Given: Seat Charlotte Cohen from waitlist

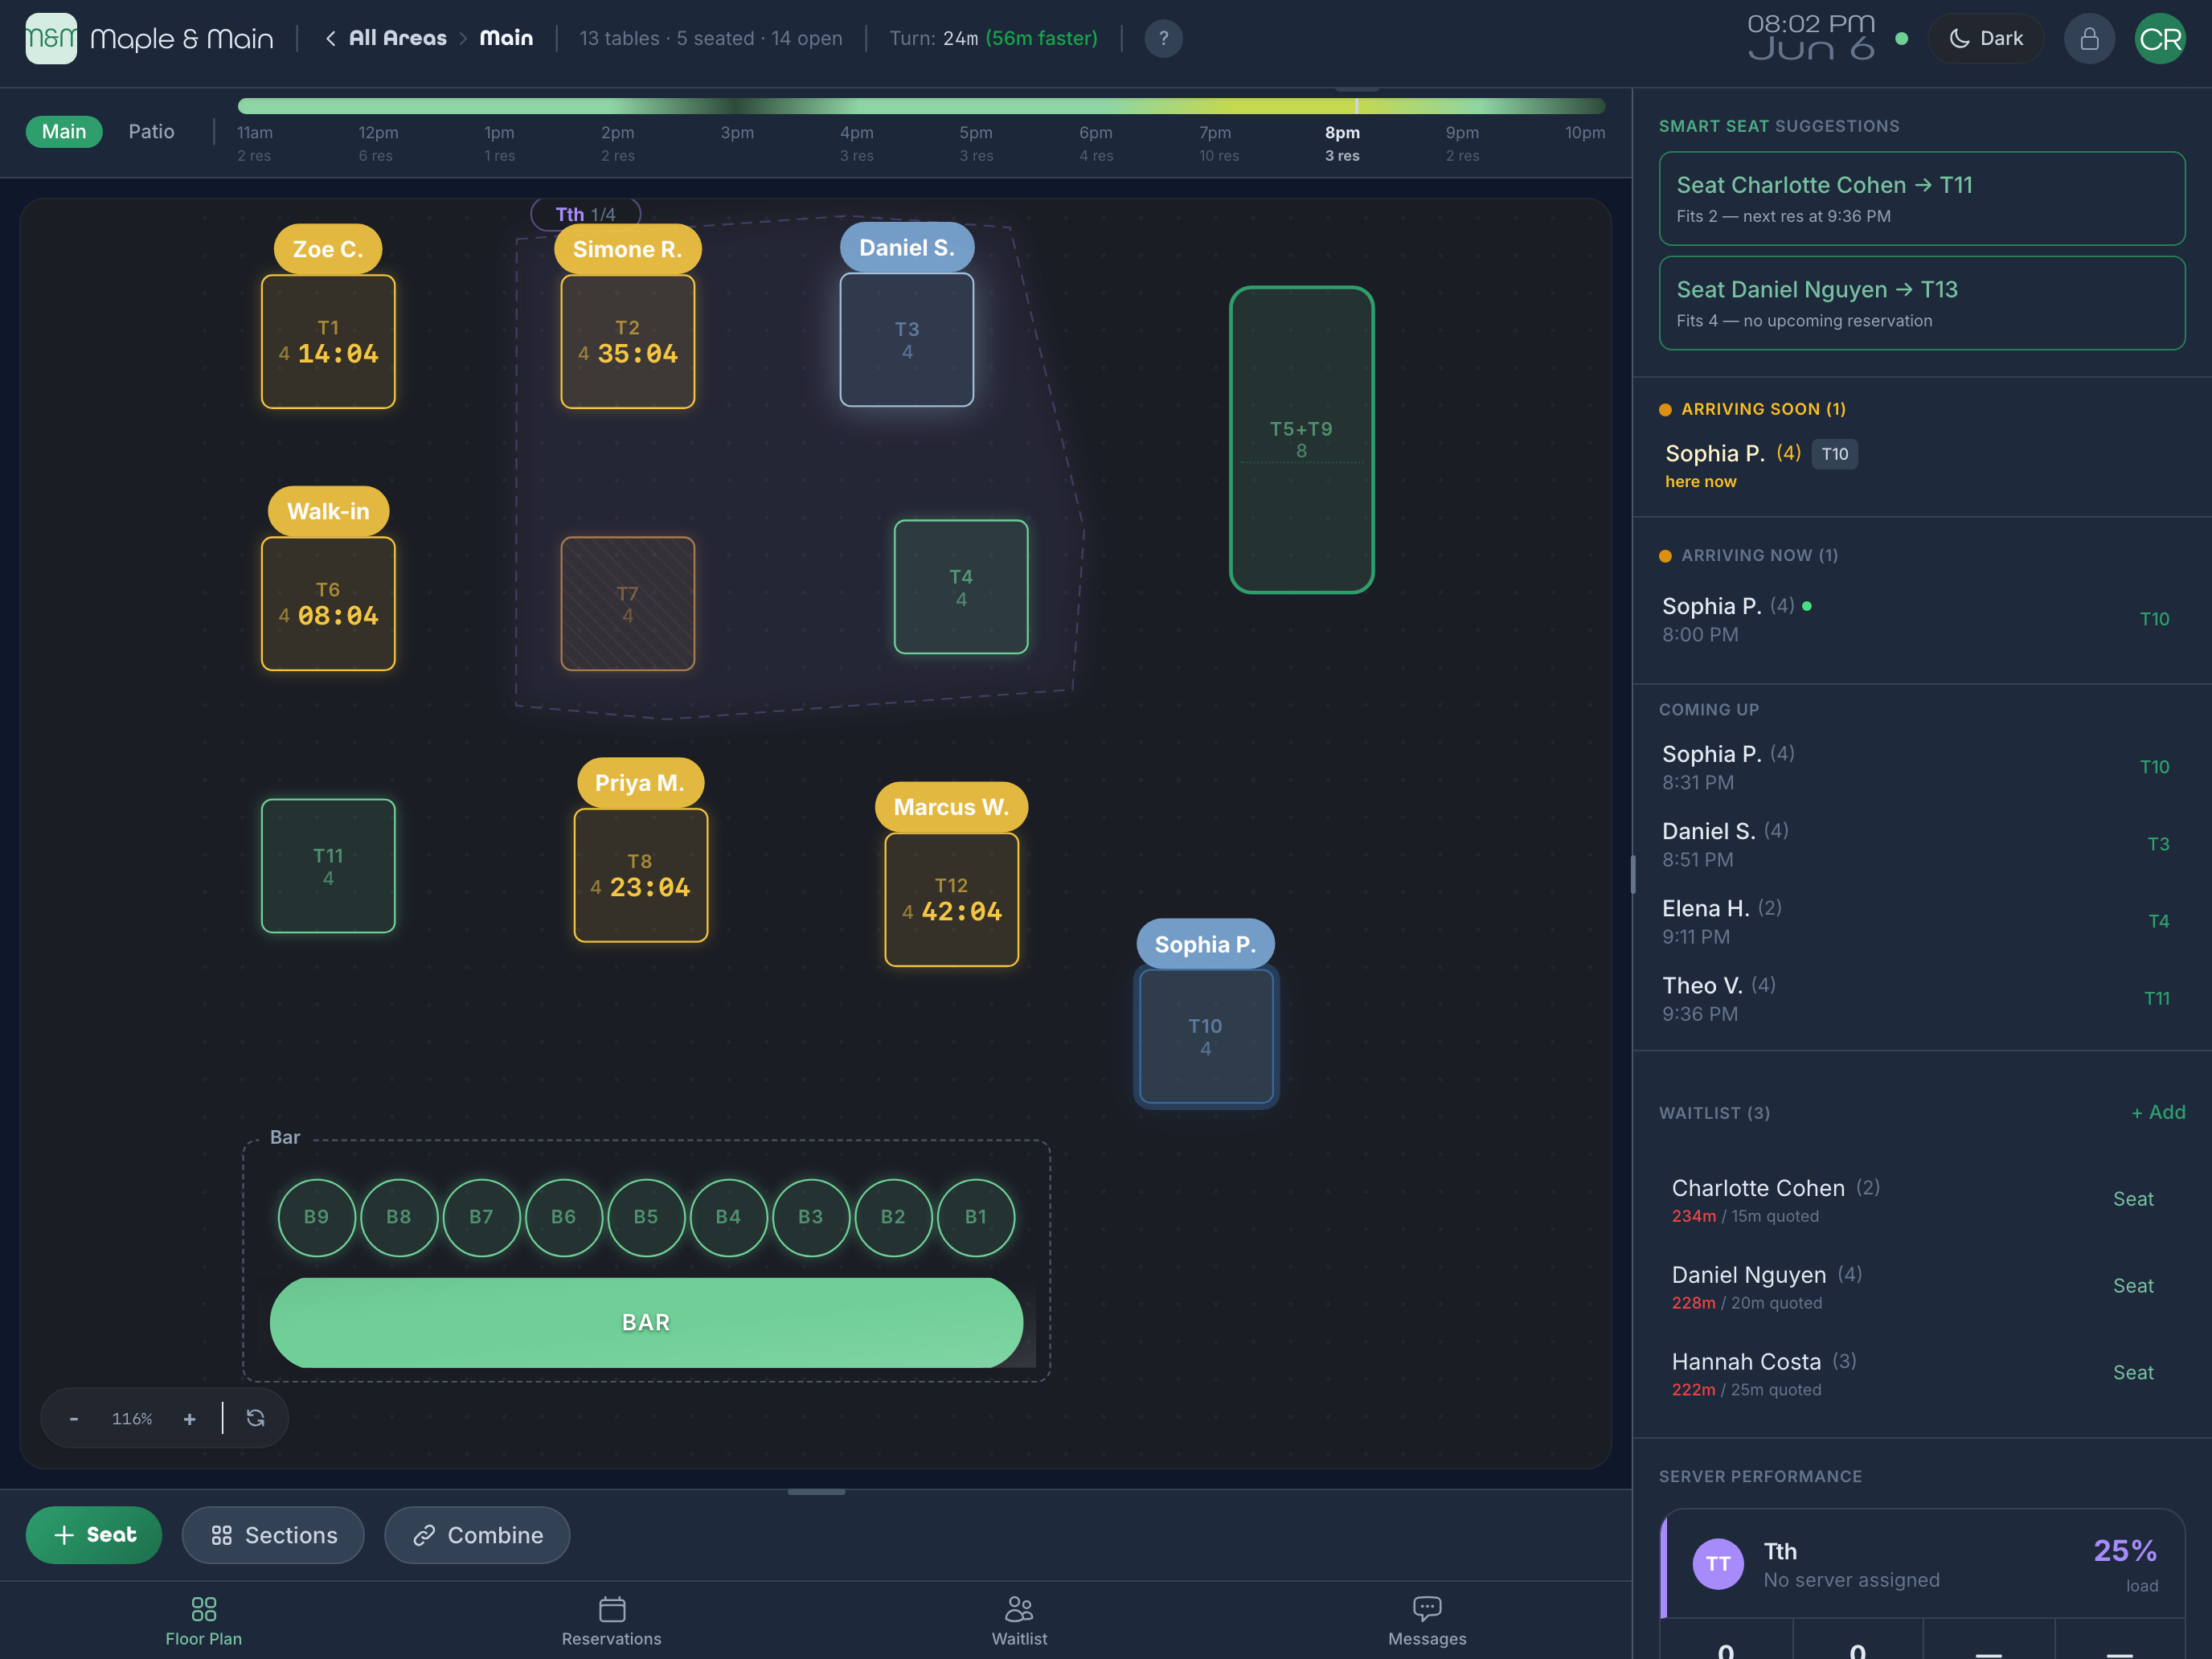Looking at the screenshot, I should (x=2132, y=1199).
